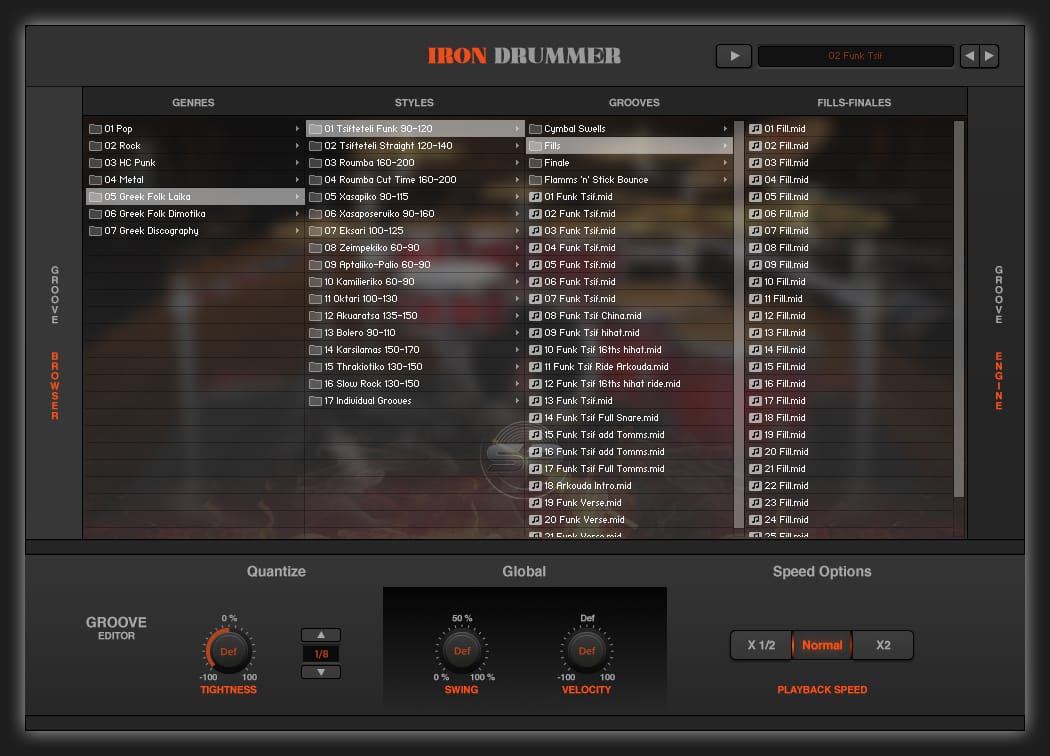Open the Groove Editor

tap(116, 628)
